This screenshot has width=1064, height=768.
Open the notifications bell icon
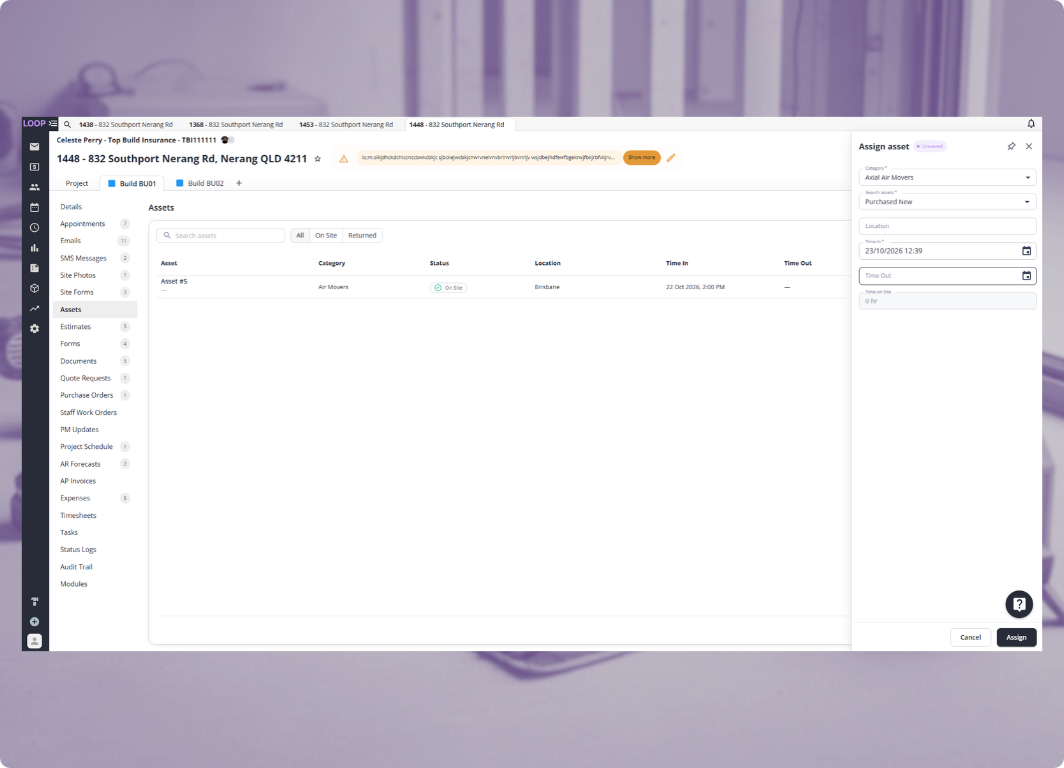(x=1031, y=123)
